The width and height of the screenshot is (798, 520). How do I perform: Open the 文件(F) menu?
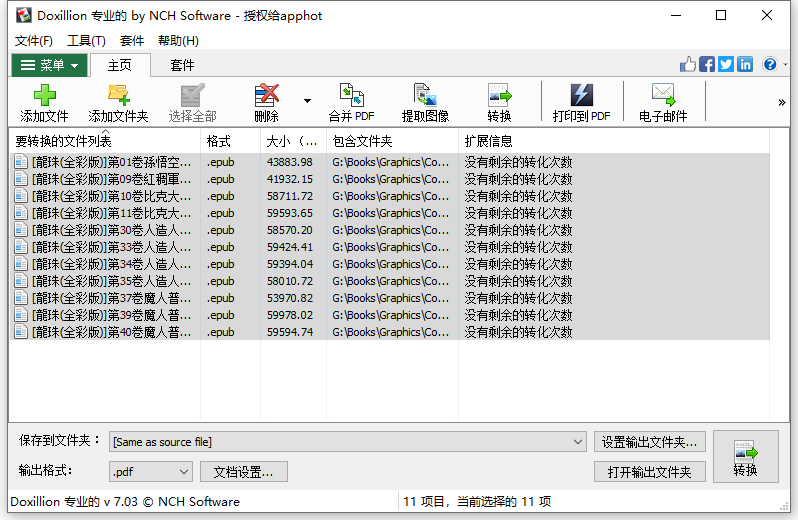34,41
